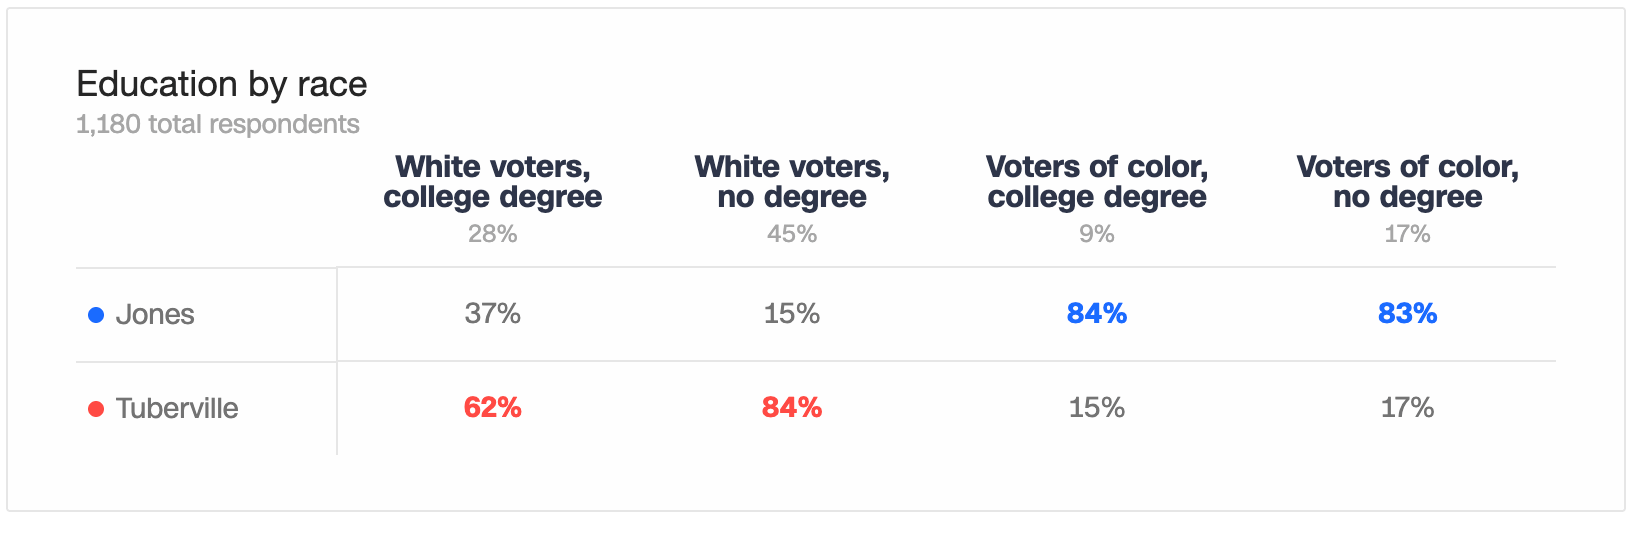Click the 28% share under first column
Viewport: 1636px width, 548px height.
[x=493, y=234]
